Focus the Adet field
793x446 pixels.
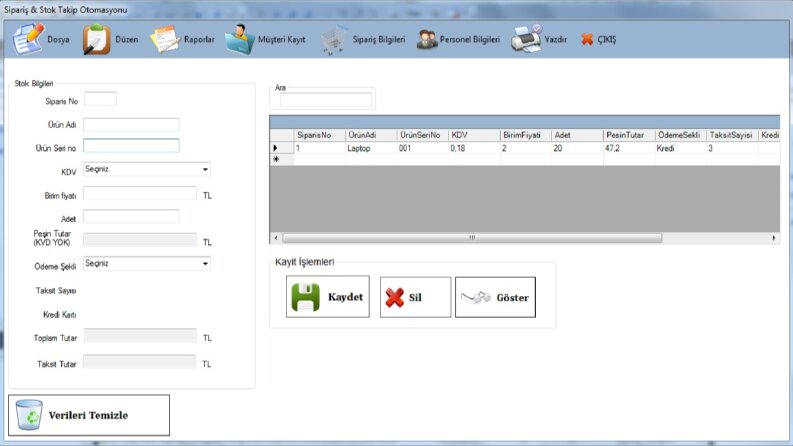131,216
